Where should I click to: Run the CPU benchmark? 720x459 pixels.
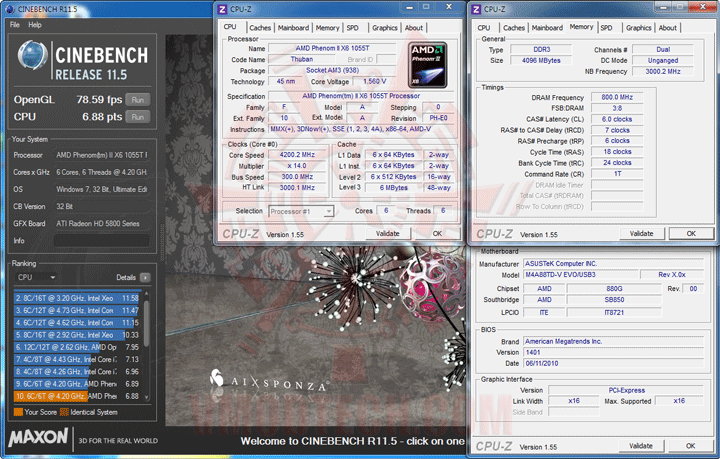tap(138, 117)
